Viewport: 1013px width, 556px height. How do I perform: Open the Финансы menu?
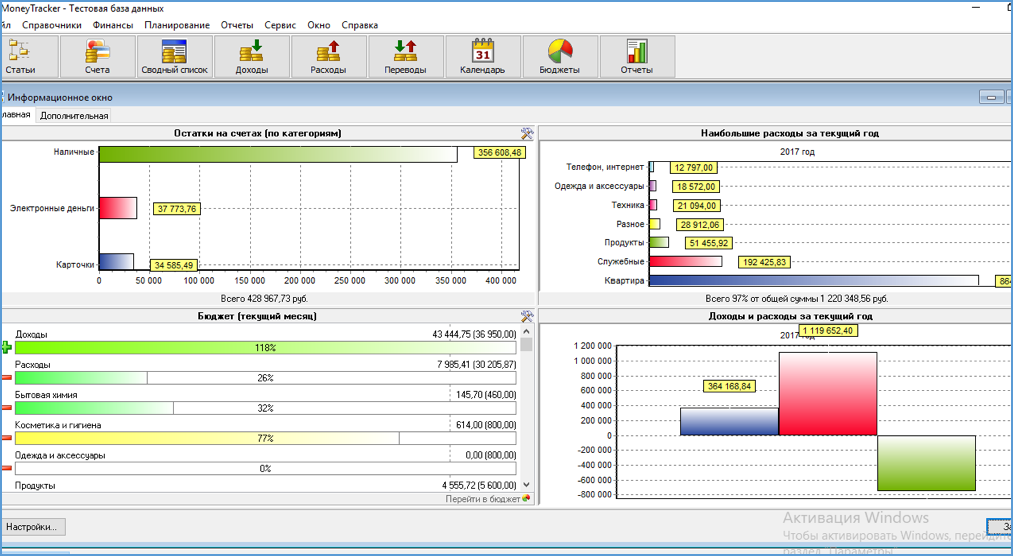pos(112,25)
